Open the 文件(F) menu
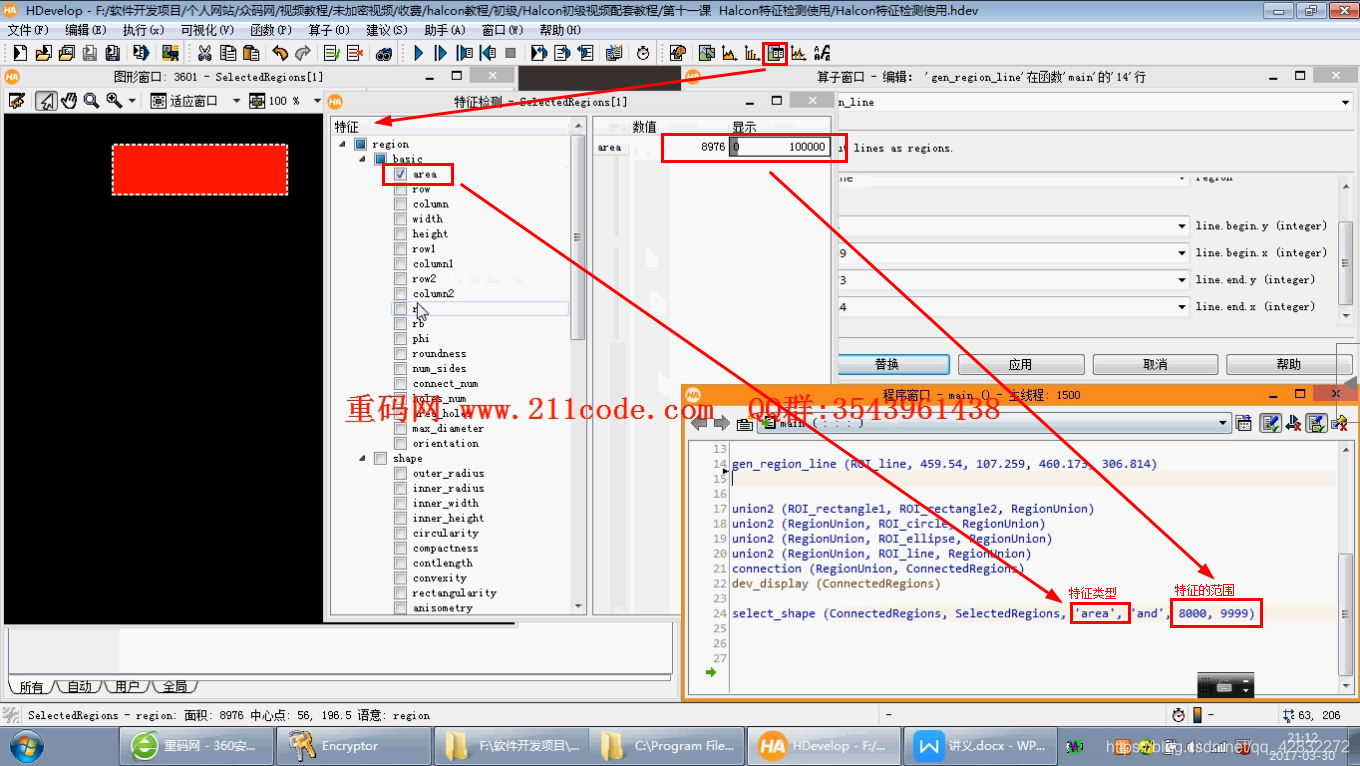 tap(27, 30)
